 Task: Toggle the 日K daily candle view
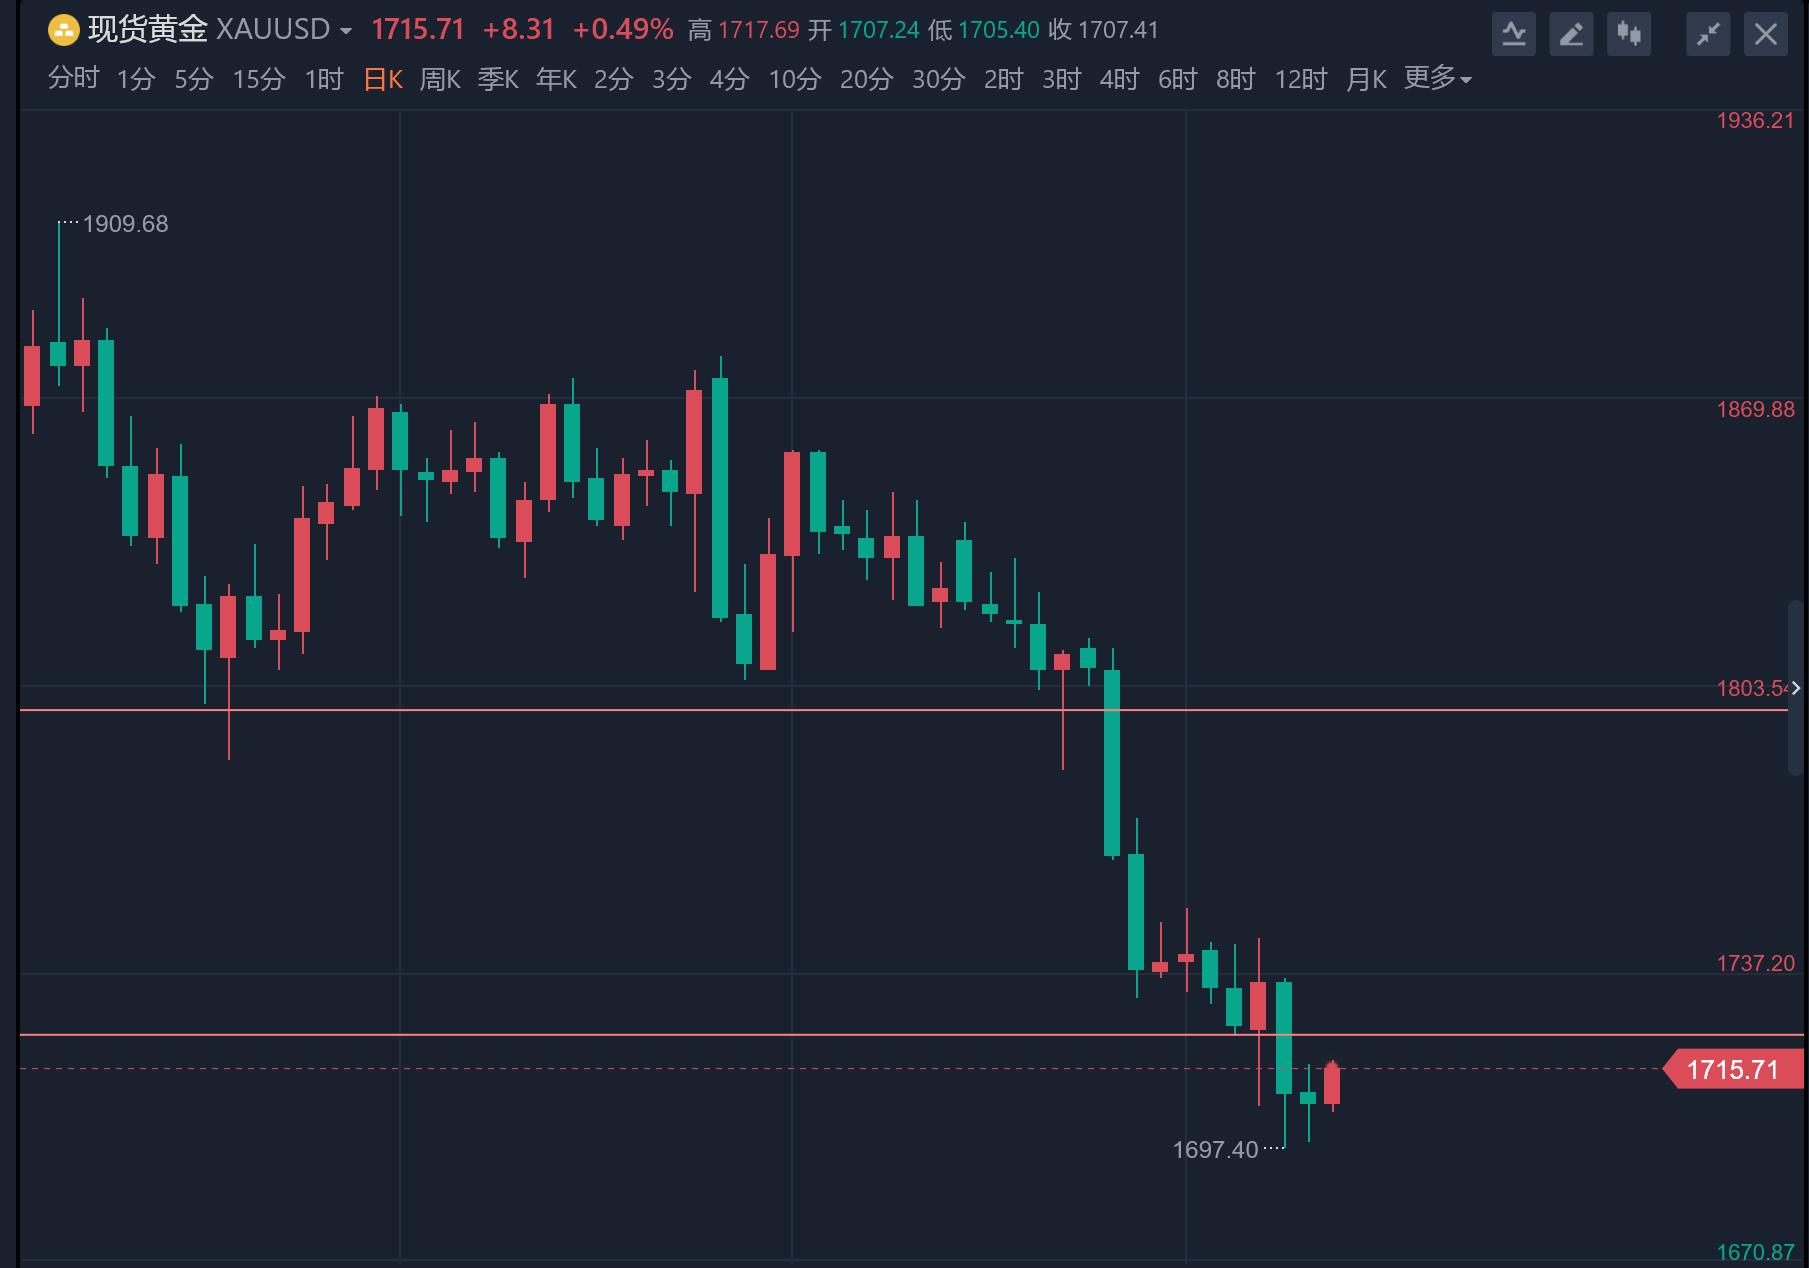tap(381, 79)
